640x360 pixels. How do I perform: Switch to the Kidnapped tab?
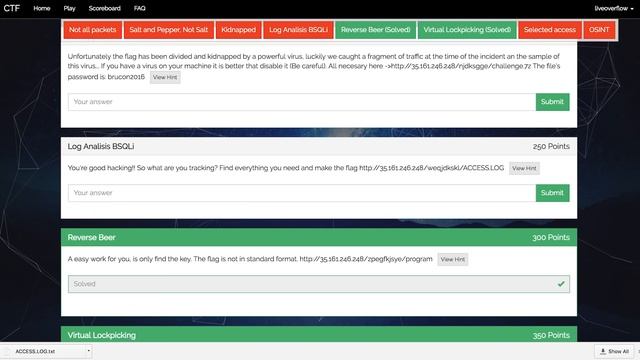coord(238,30)
